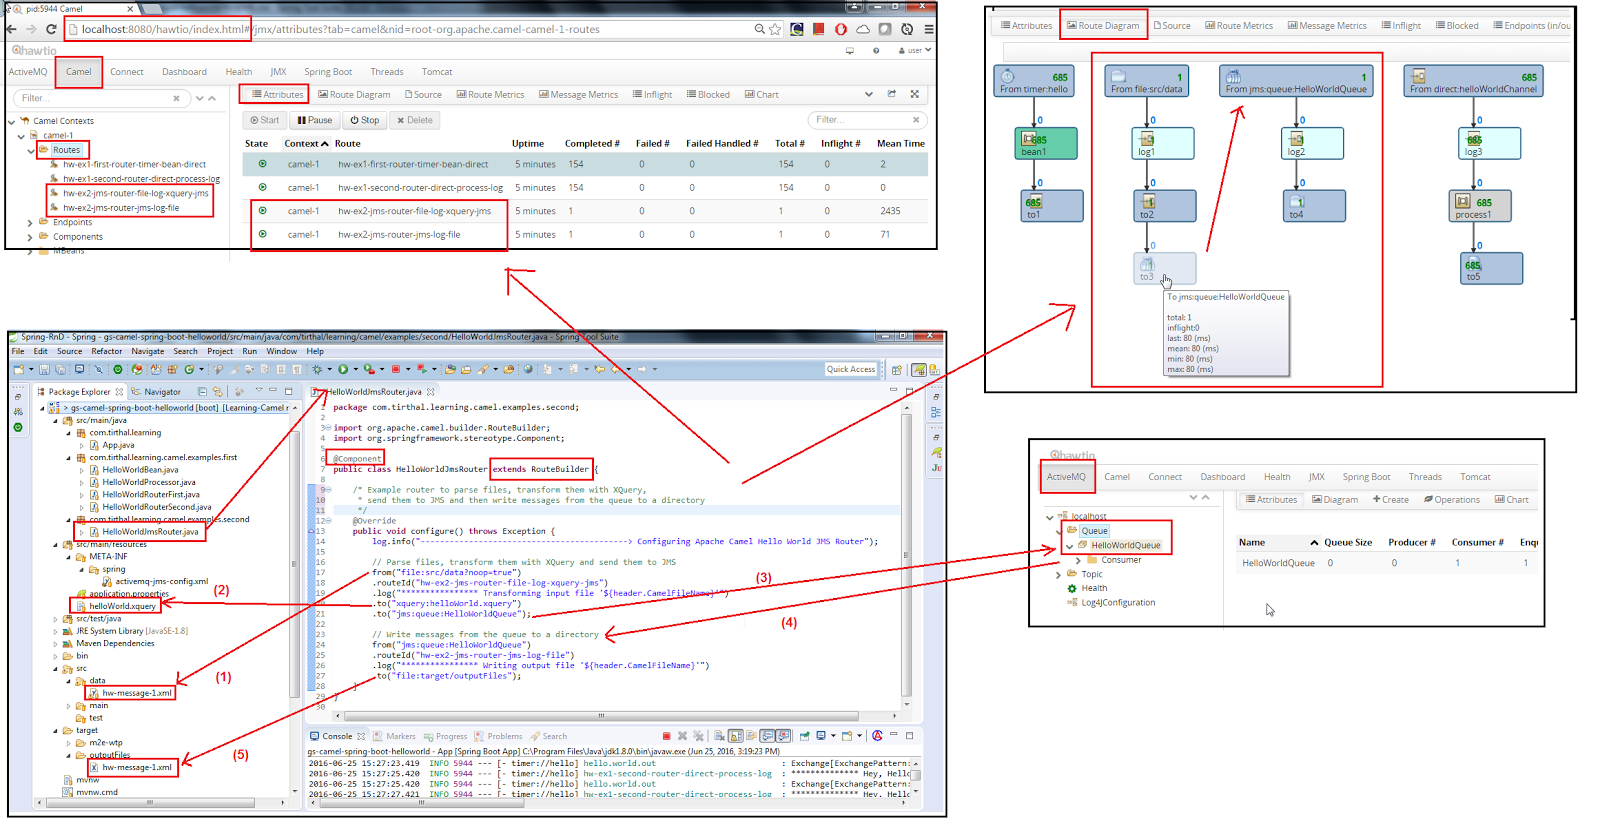Terminate the console process with the red square
1600x828 pixels.
pyautogui.click(x=667, y=736)
